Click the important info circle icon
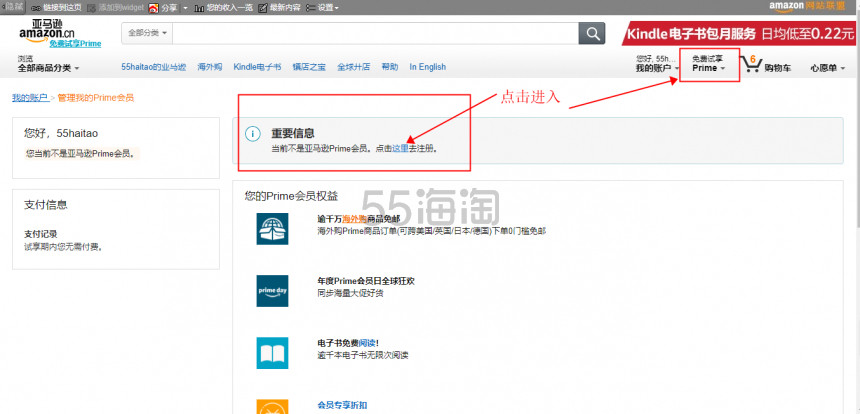 pyautogui.click(x=252, y=134)
